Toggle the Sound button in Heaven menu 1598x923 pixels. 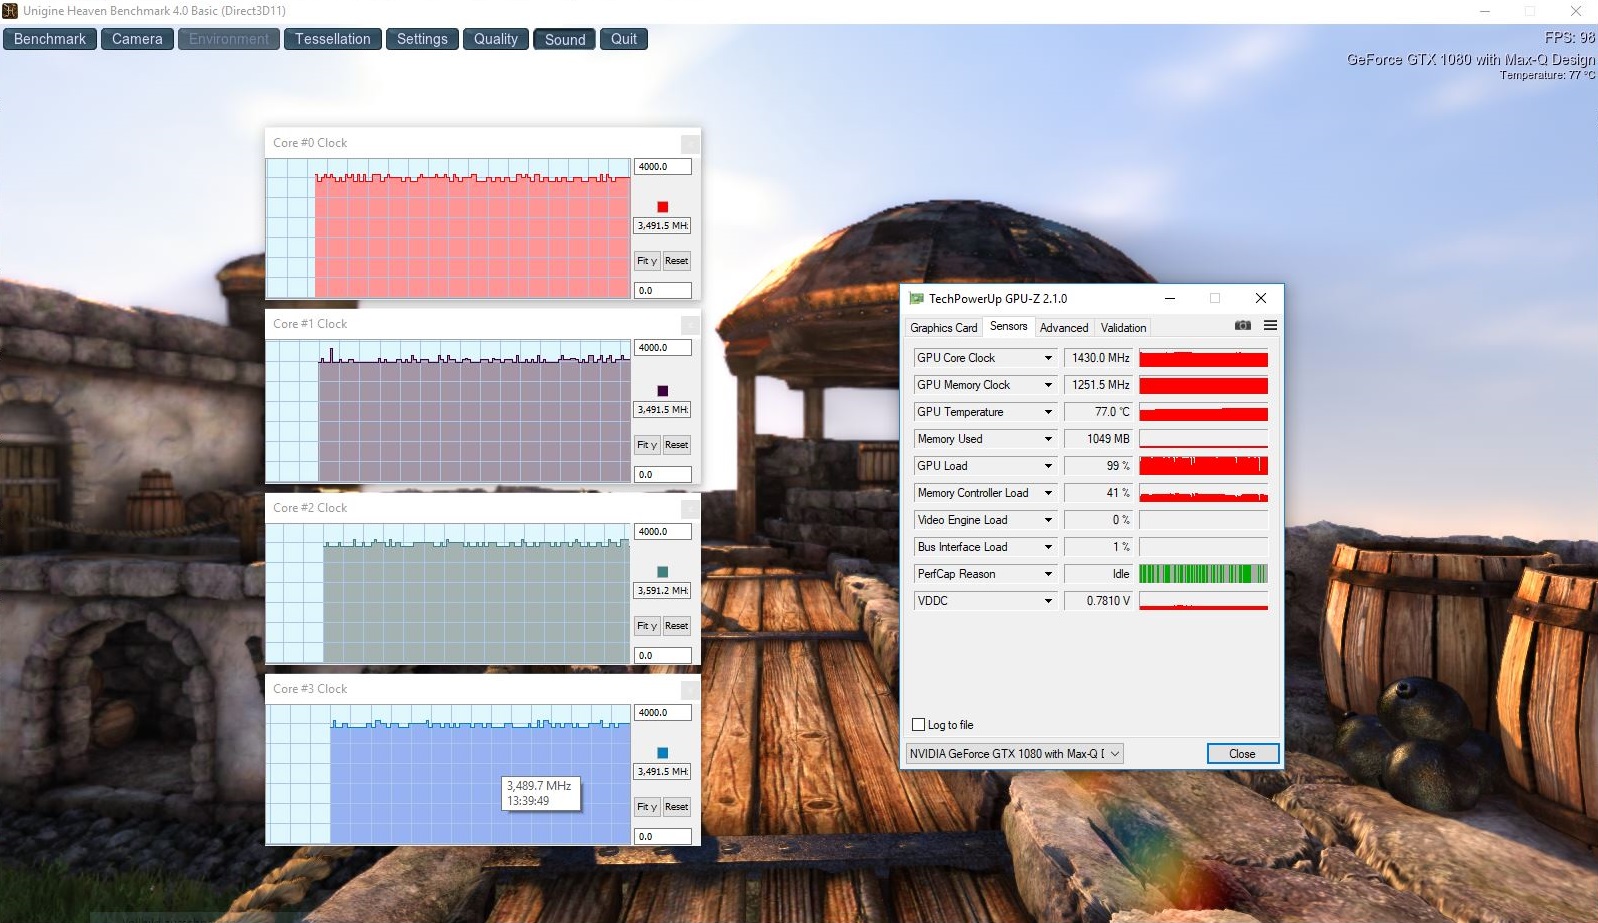[565, 39]
